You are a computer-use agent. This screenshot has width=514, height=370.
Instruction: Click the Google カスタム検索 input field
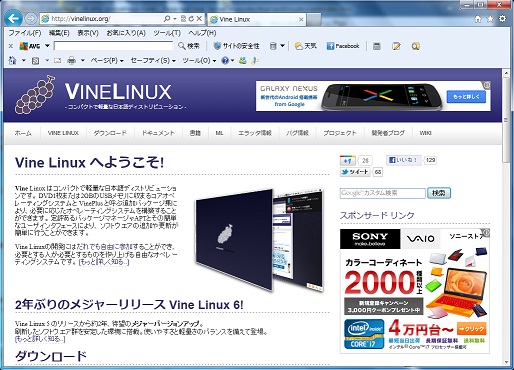tap(383, 193)
